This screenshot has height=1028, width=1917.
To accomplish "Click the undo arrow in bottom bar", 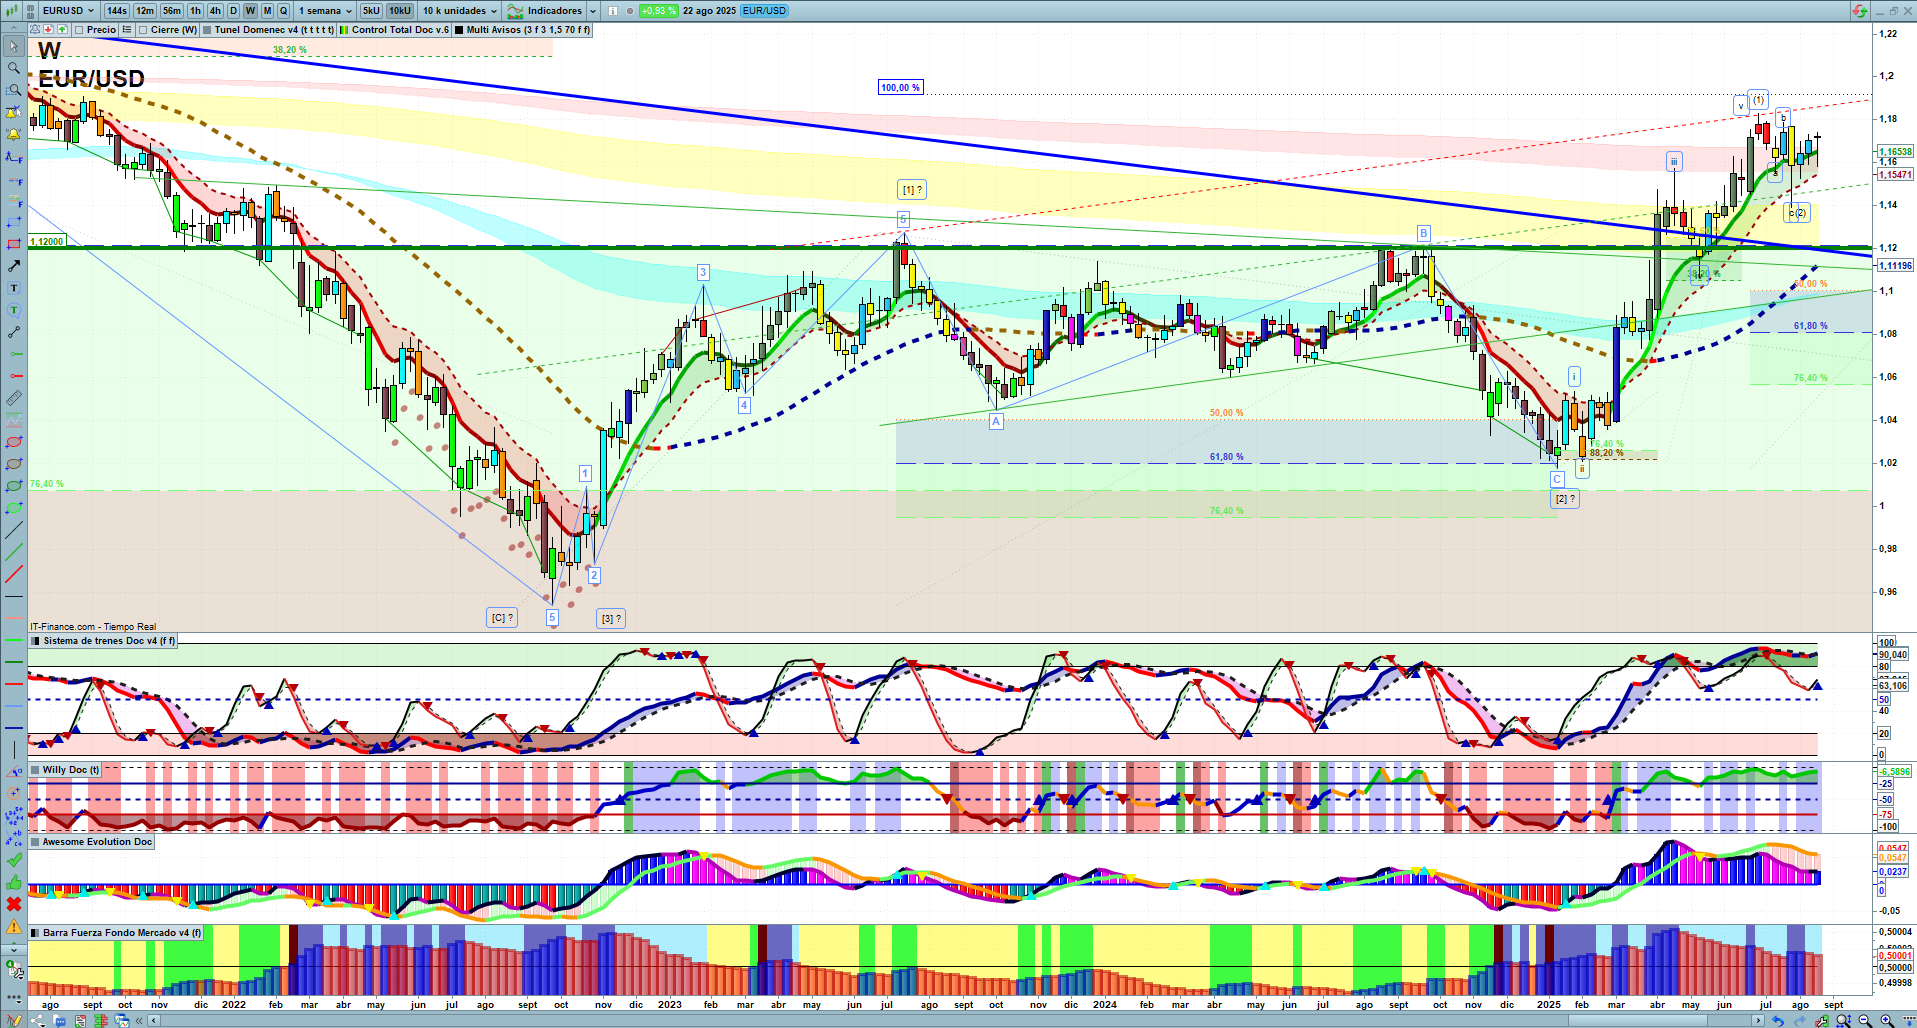I will coord(1777,1020).
